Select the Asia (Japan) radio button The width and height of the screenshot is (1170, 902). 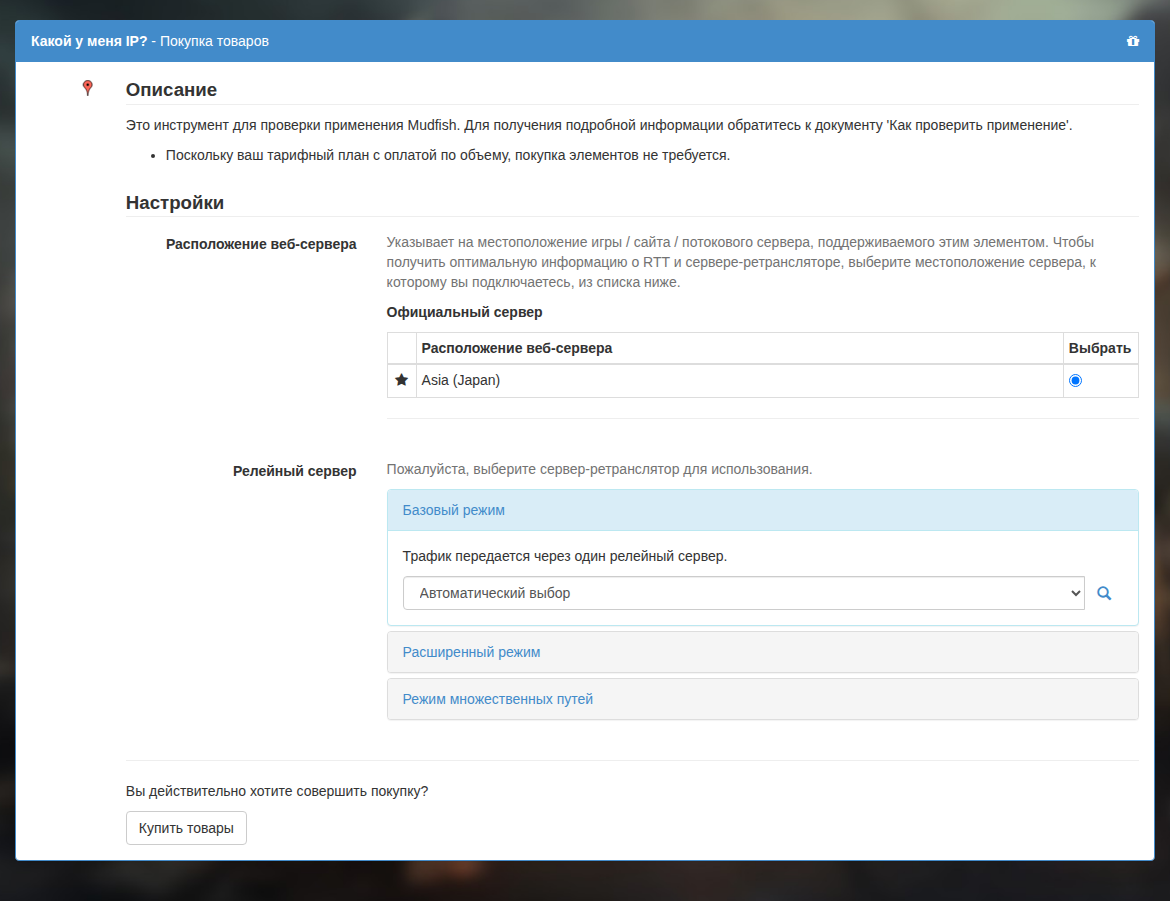pyautogui.click(x=1075, y=380)
